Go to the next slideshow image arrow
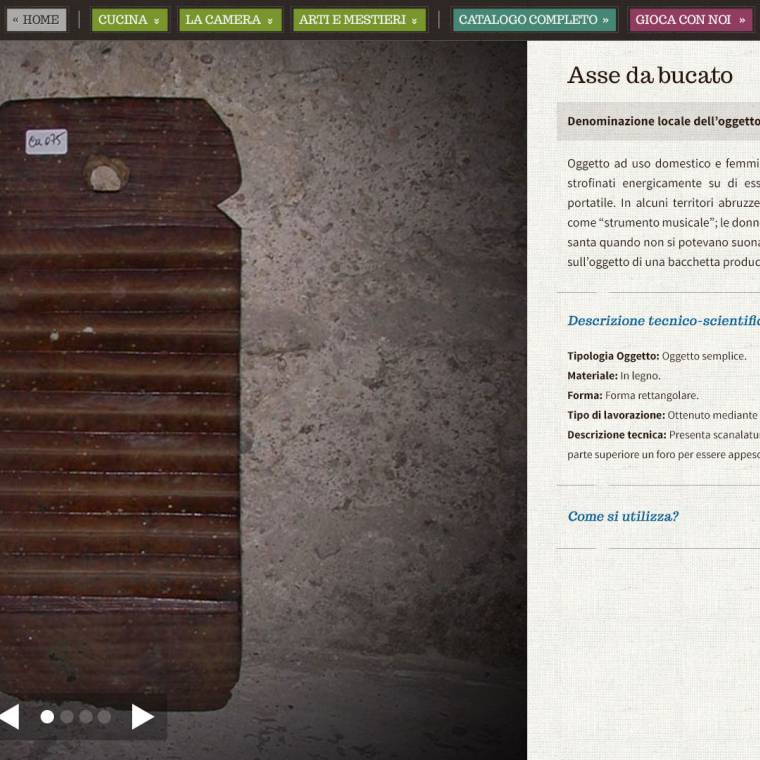Screen dimensions: 760x760 click(x=142, y=716)
